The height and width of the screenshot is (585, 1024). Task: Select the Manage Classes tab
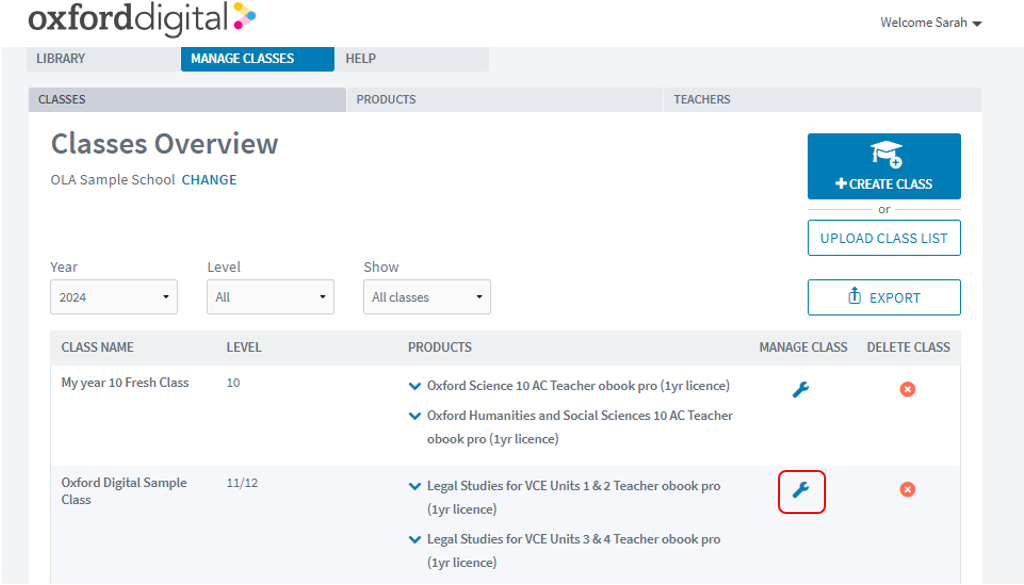(257, 59)
